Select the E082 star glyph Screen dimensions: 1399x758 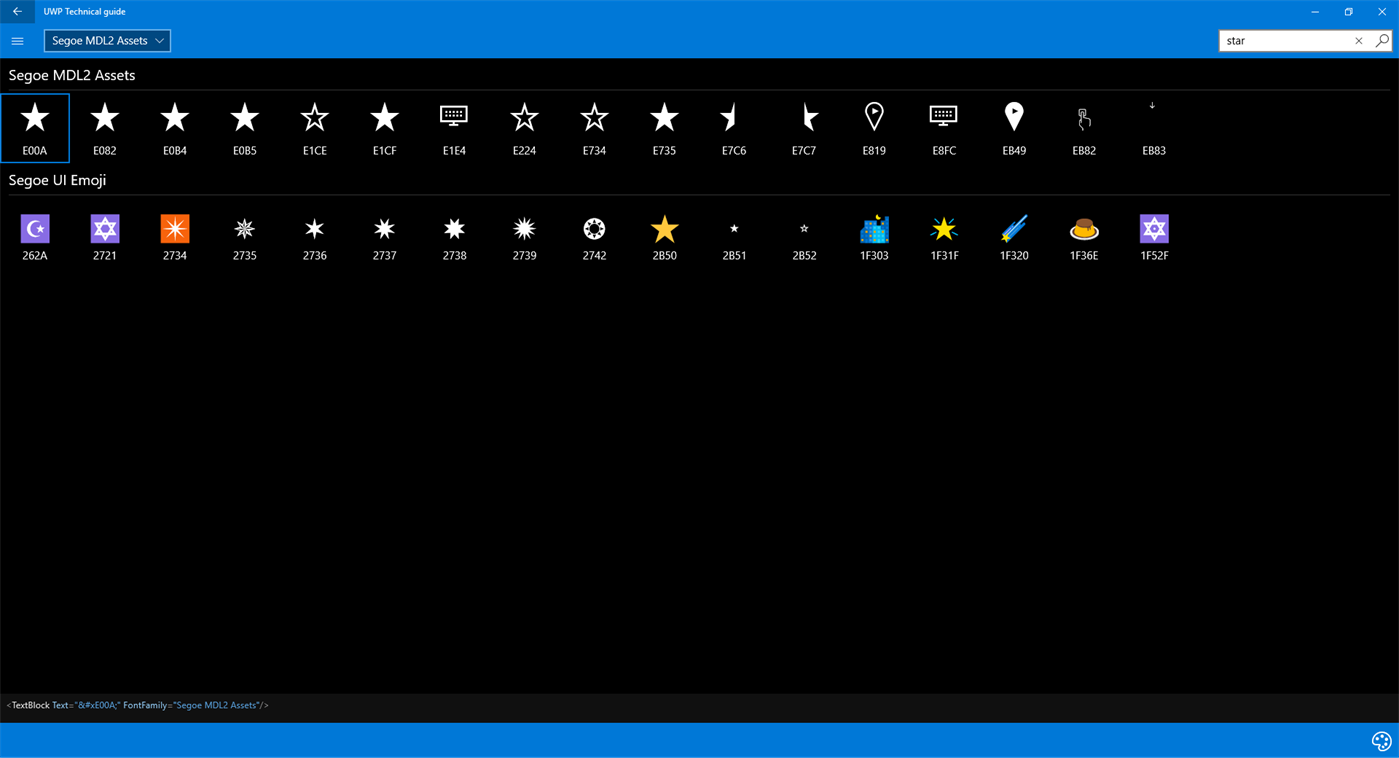click(105, 128)
